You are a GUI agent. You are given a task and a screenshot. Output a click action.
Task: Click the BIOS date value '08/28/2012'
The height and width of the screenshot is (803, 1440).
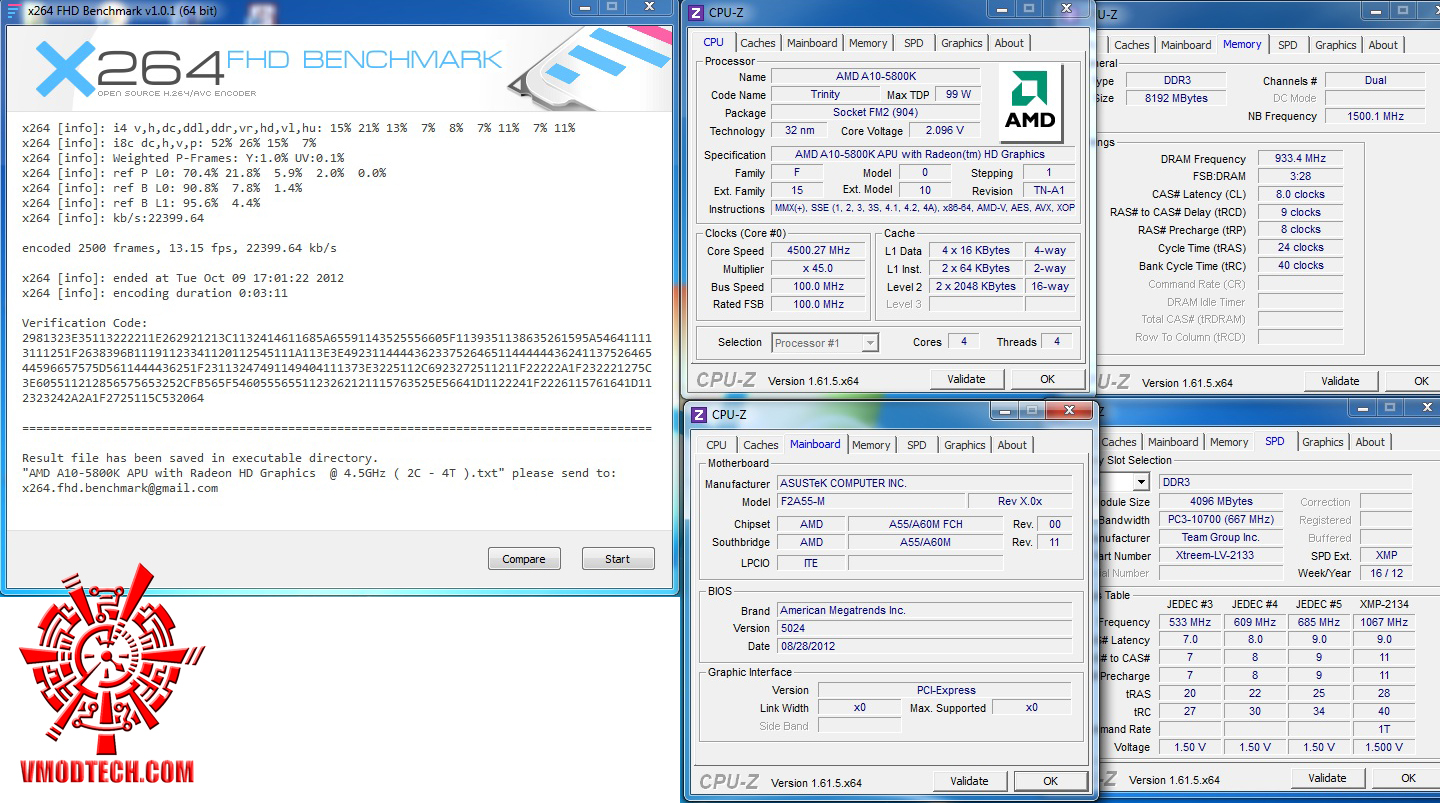coord(925,646)
